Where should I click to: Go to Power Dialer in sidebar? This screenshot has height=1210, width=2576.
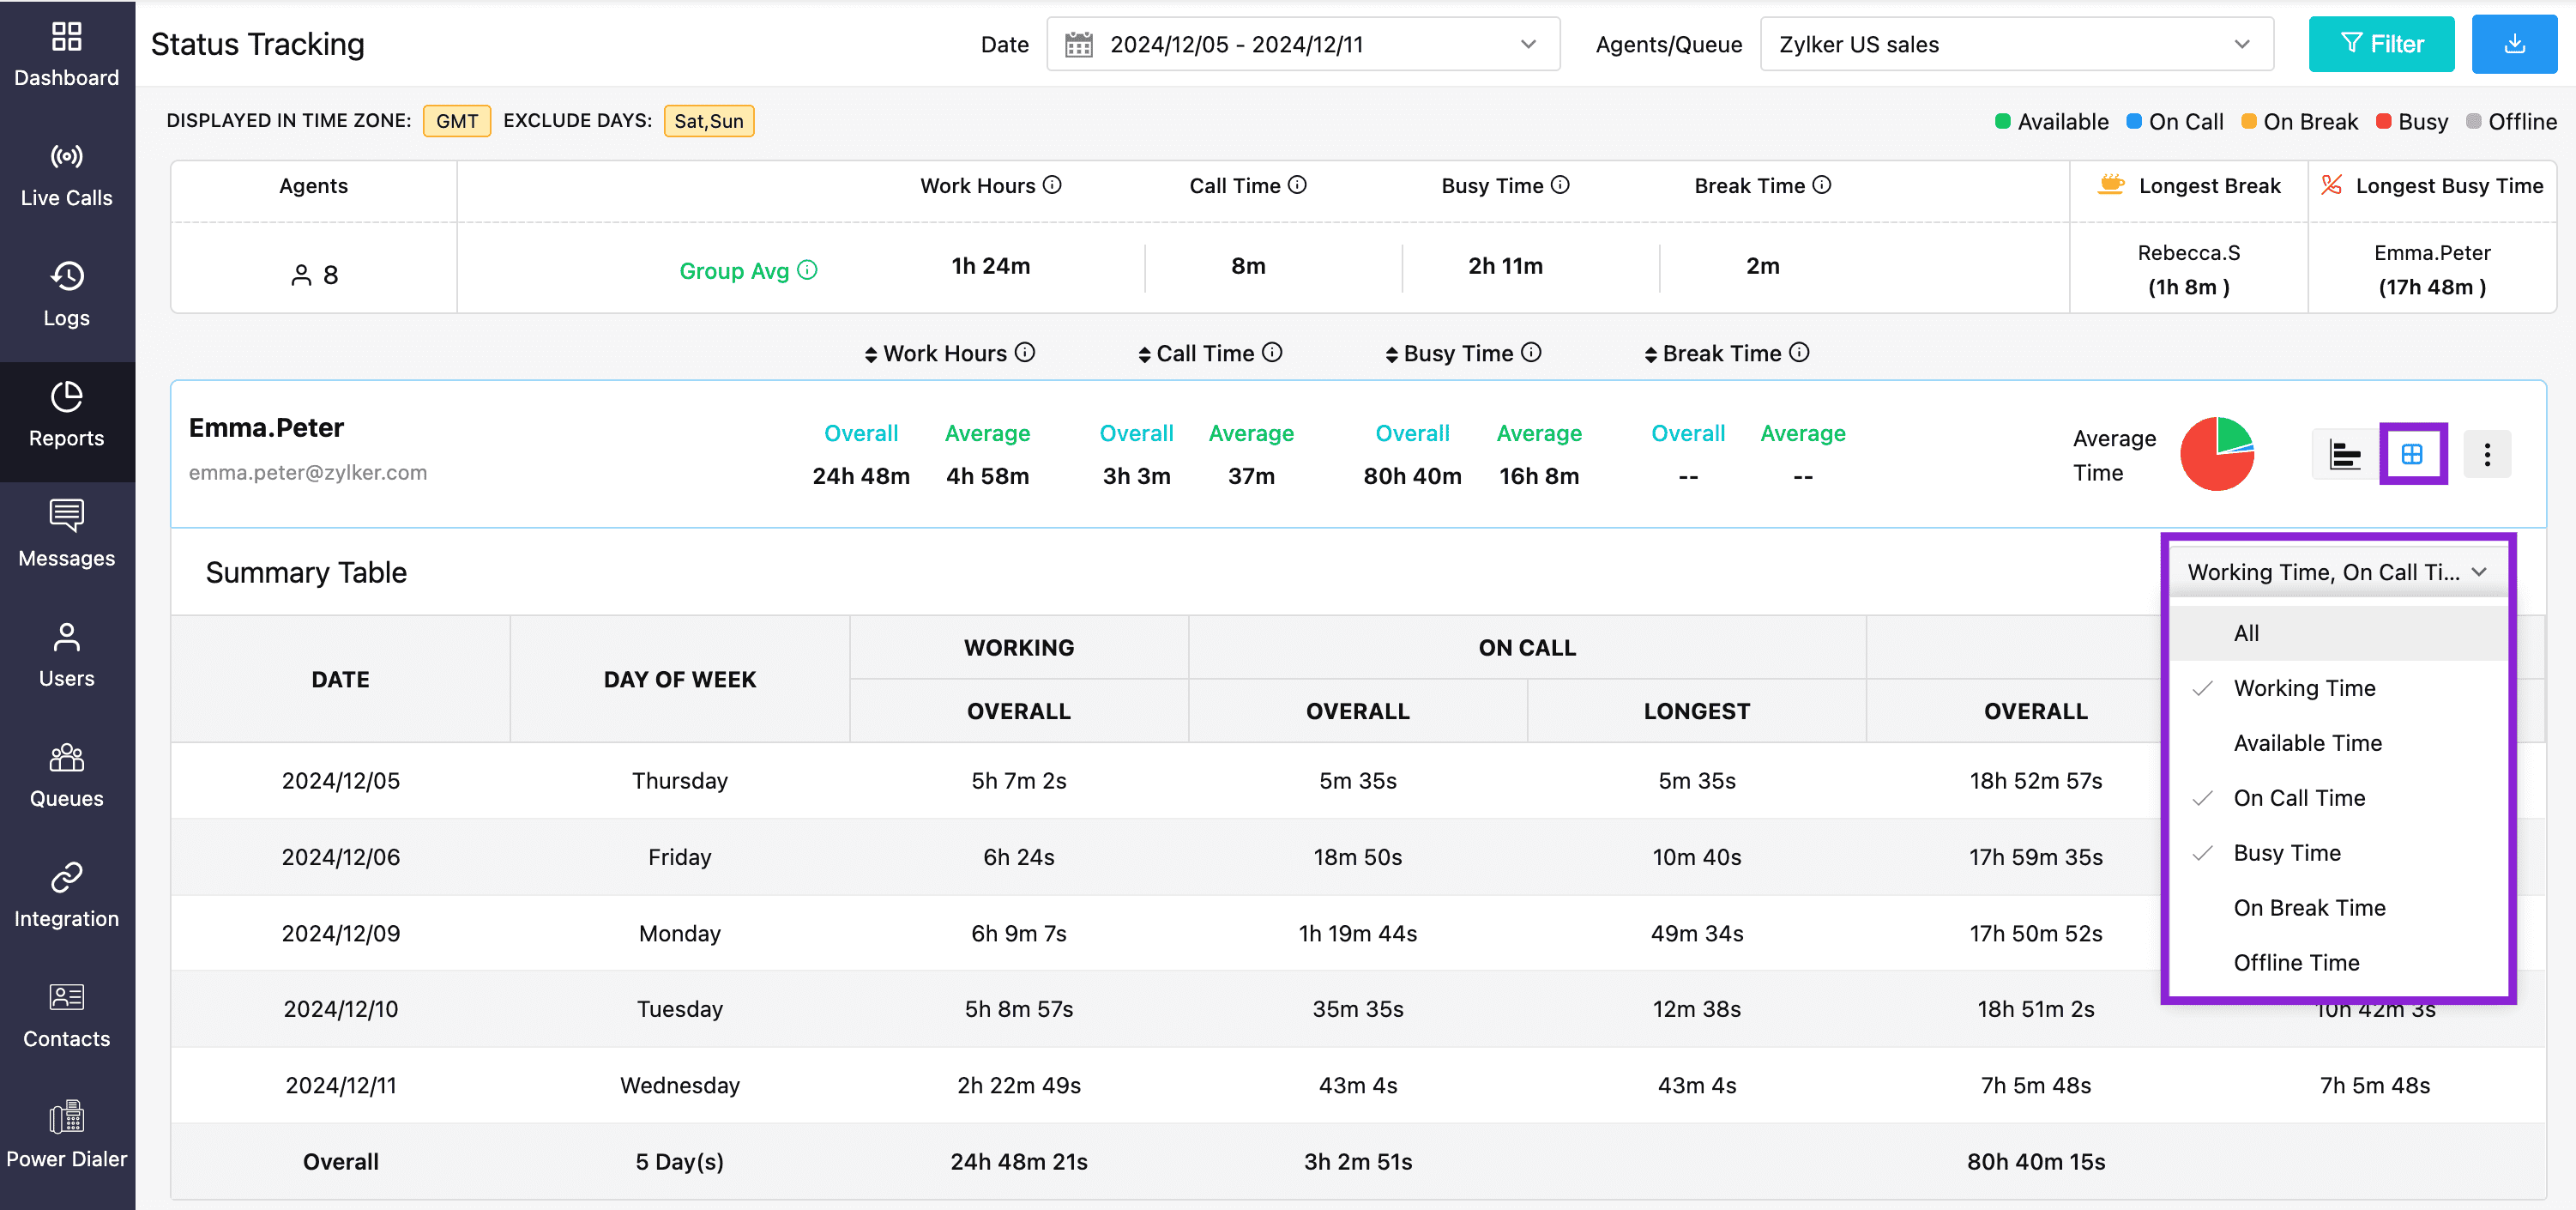click(67, 1135)
